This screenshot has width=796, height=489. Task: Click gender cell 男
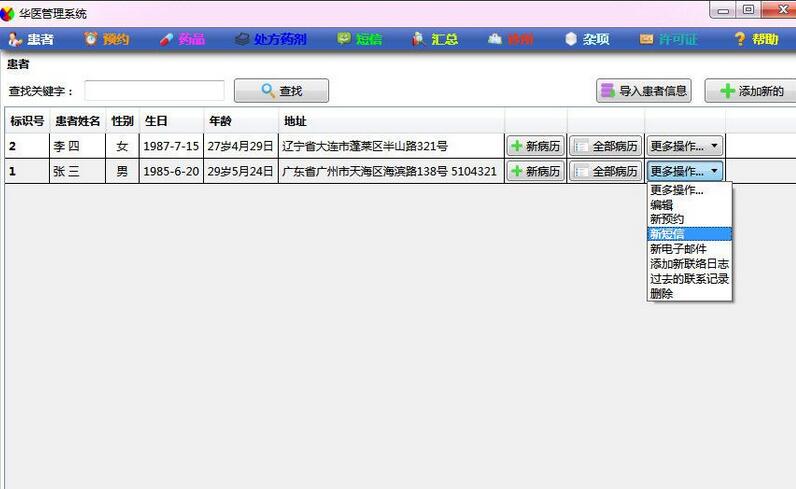(x=122, y=171)
